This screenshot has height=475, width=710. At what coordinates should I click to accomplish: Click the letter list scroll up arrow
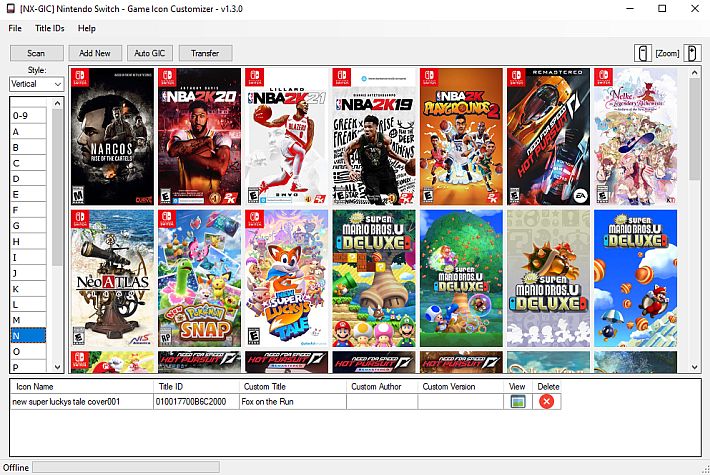coord(58,104)
